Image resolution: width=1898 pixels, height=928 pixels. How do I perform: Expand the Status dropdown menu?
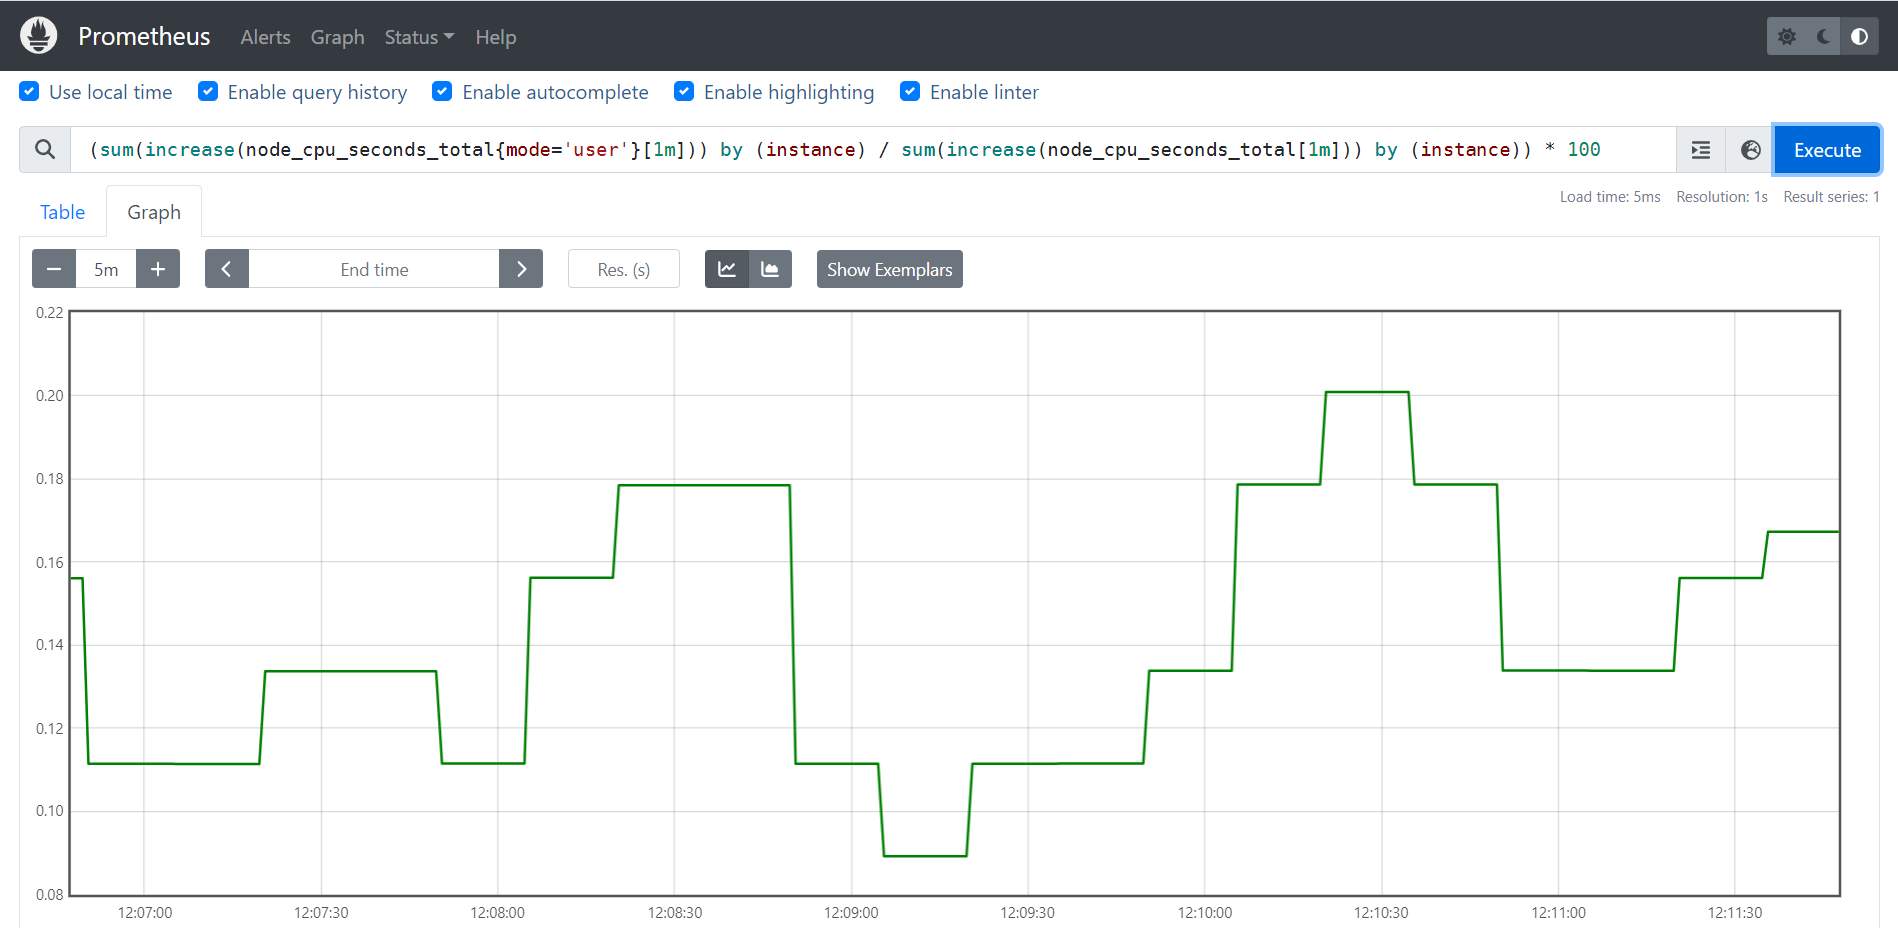point(419,37)
